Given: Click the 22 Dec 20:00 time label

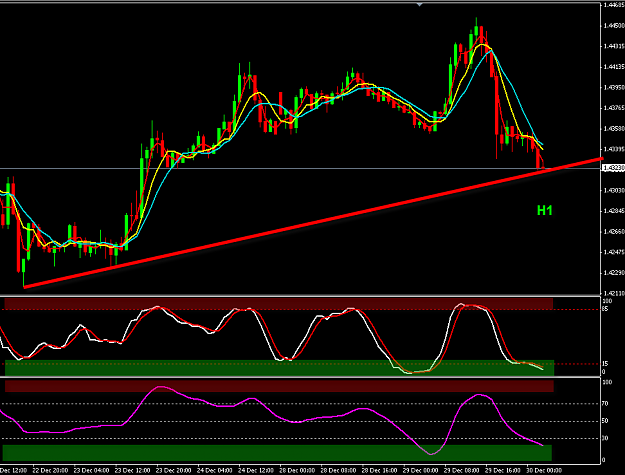Looking at the screenshot, I should click(50, 471).
